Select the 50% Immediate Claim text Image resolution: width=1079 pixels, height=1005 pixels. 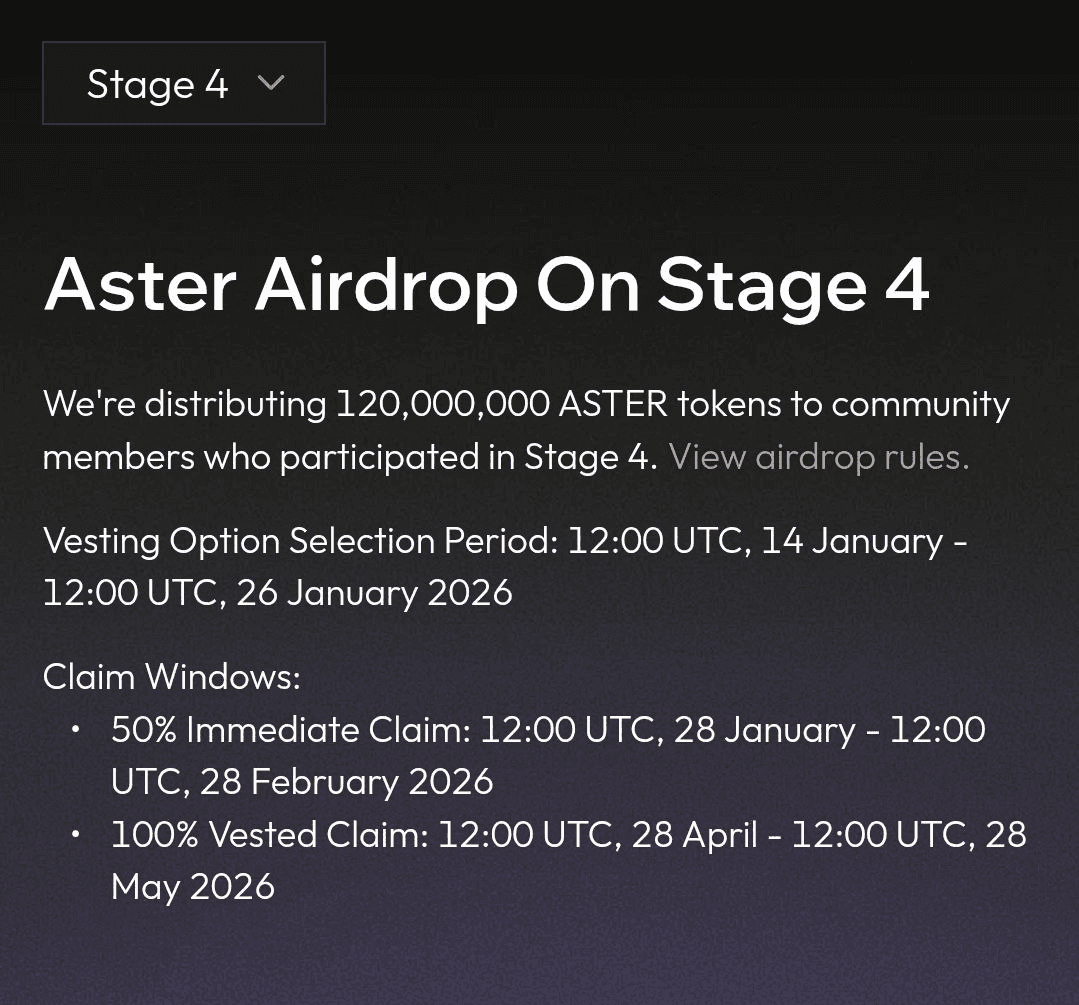point(290,730)
